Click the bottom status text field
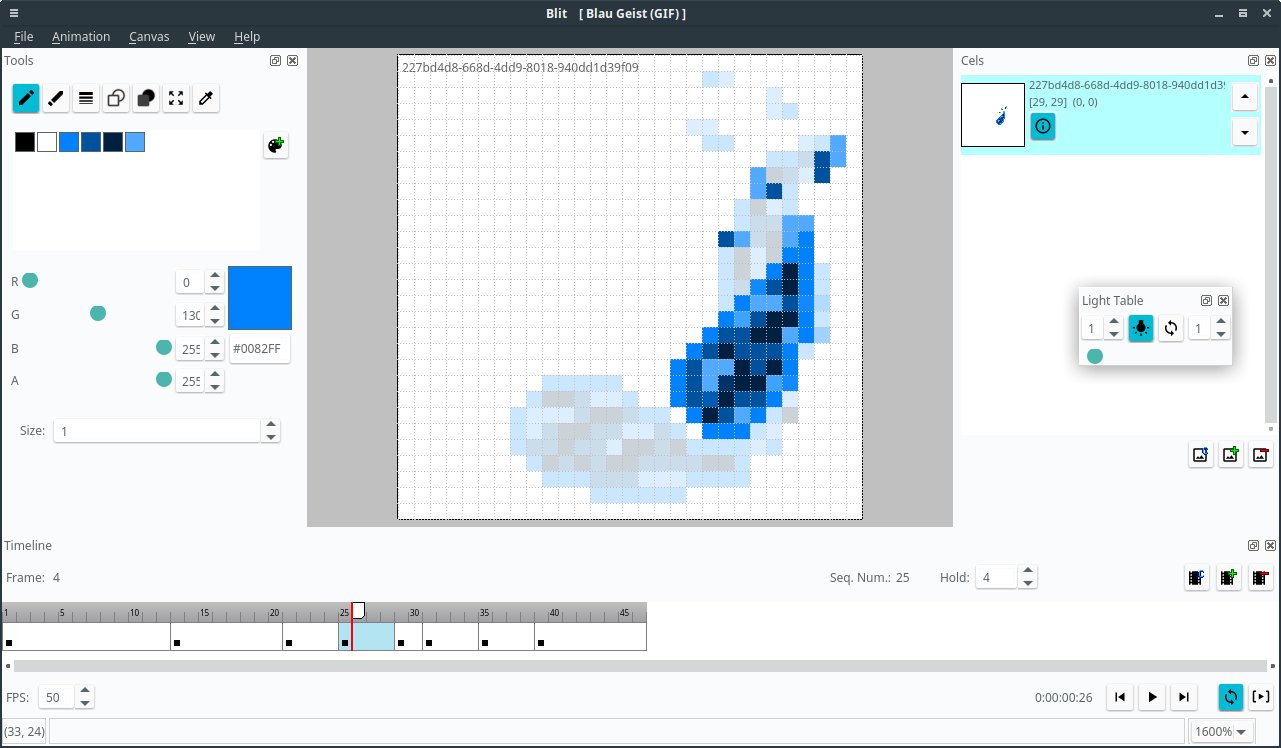 tap(616, 731)
